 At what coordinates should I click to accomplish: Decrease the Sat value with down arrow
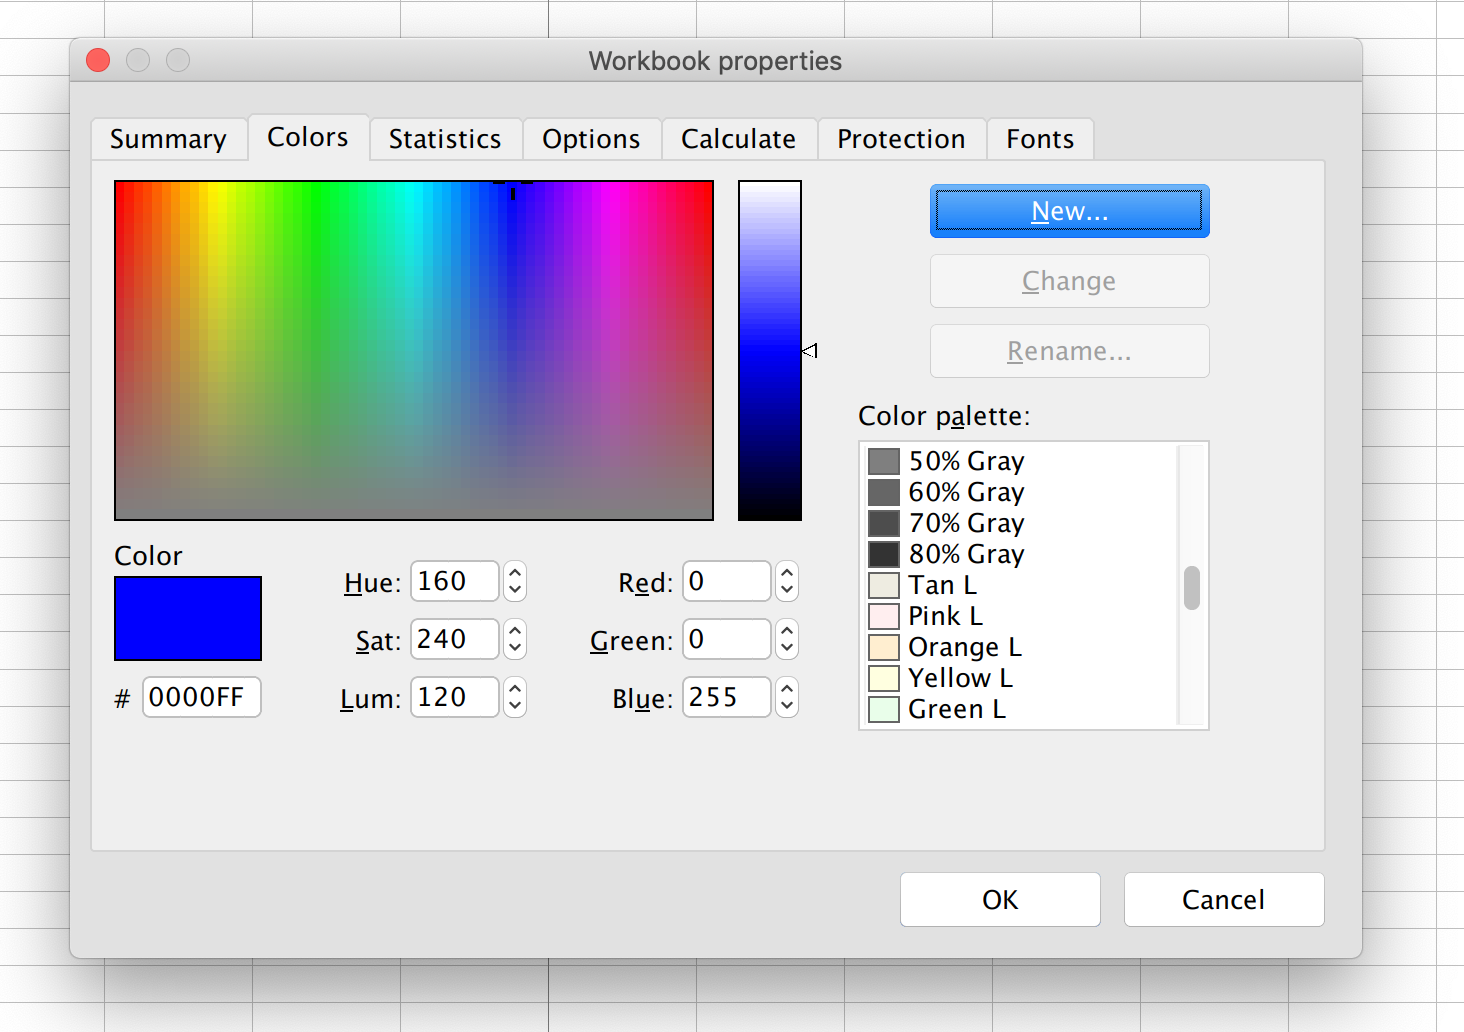click(x=515, y=648)
